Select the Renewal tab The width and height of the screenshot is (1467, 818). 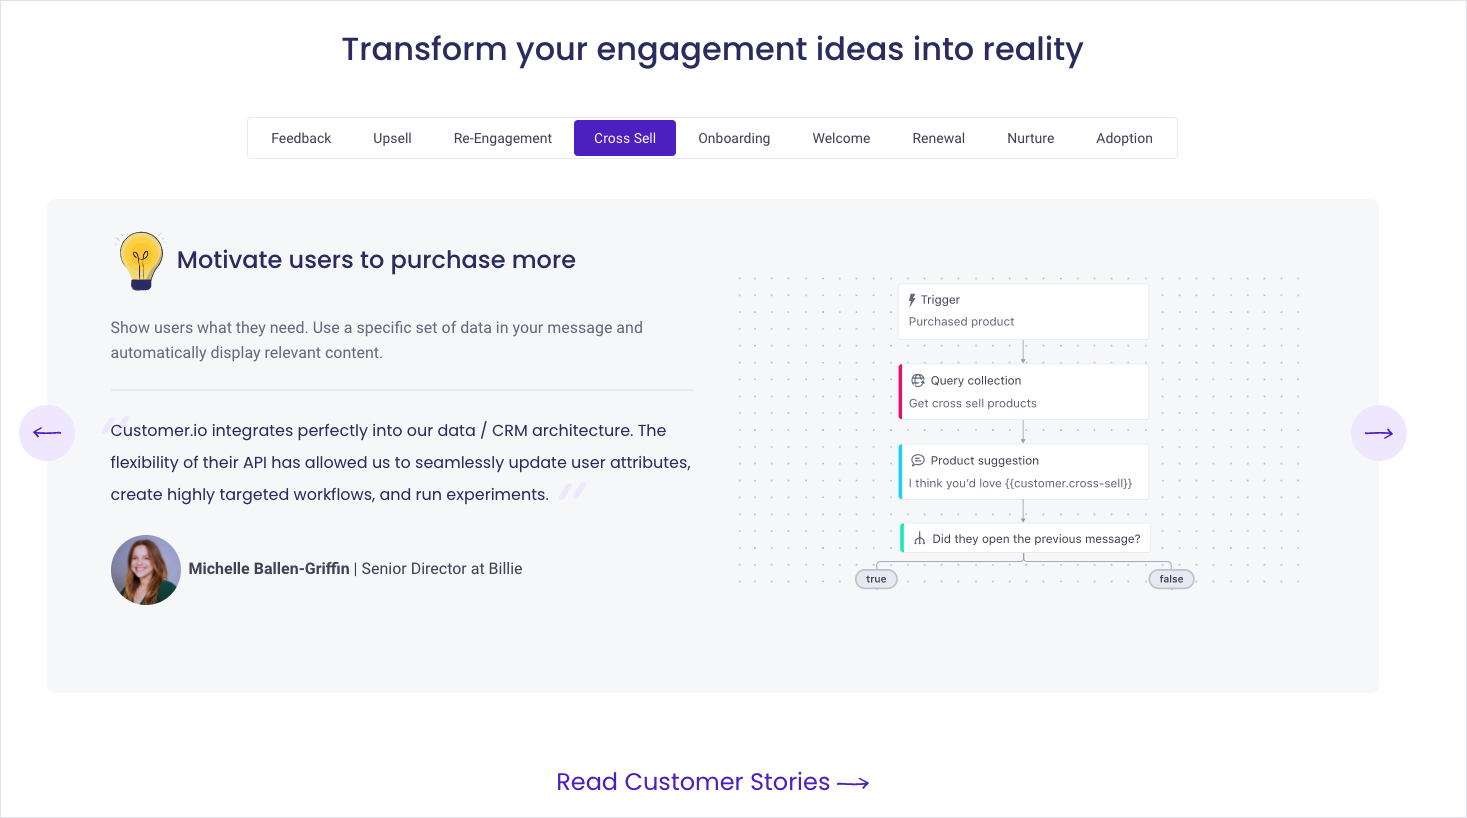[938, 138]
